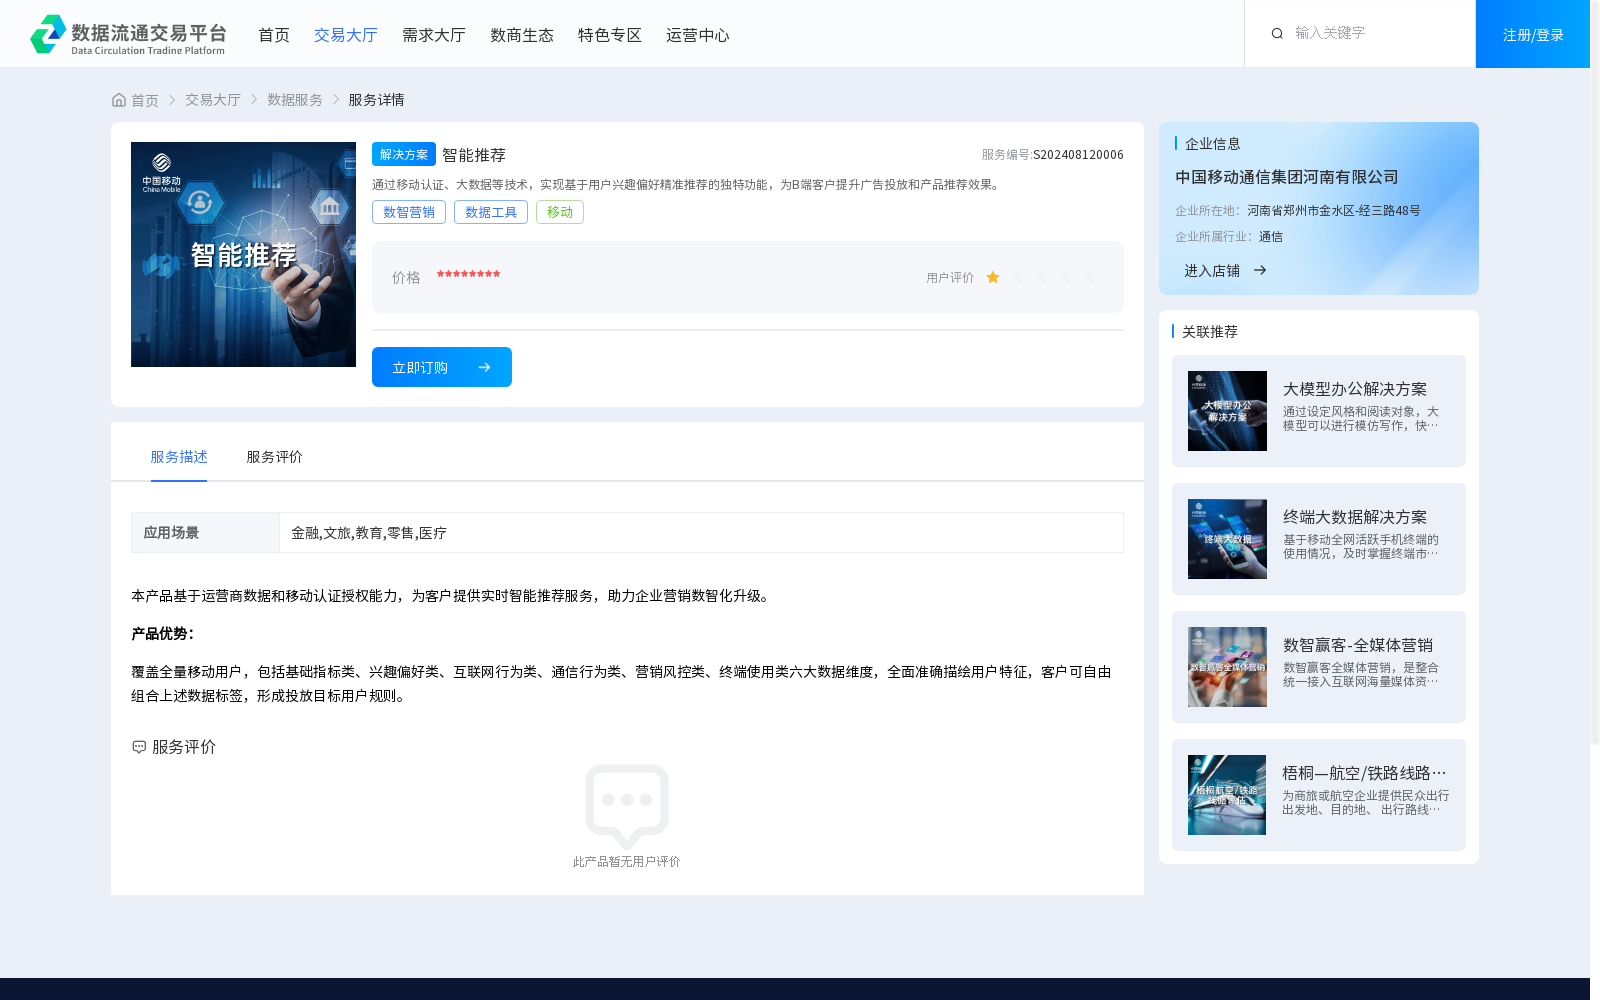Go to 交易大厅 breadcrumb link
The height and width of the screenshot is (1000, 1600).
pyautogui.click(x=213, y=100)
